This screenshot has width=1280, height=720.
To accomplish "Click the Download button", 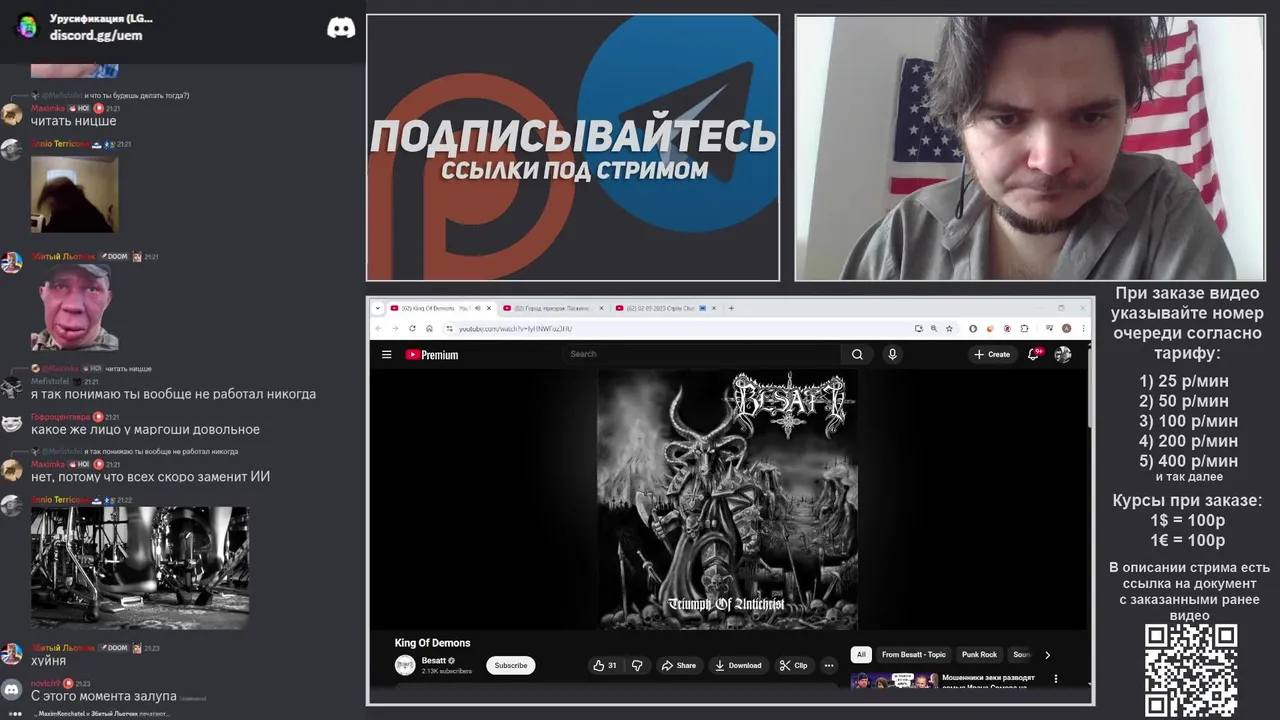I will point(738,665).
